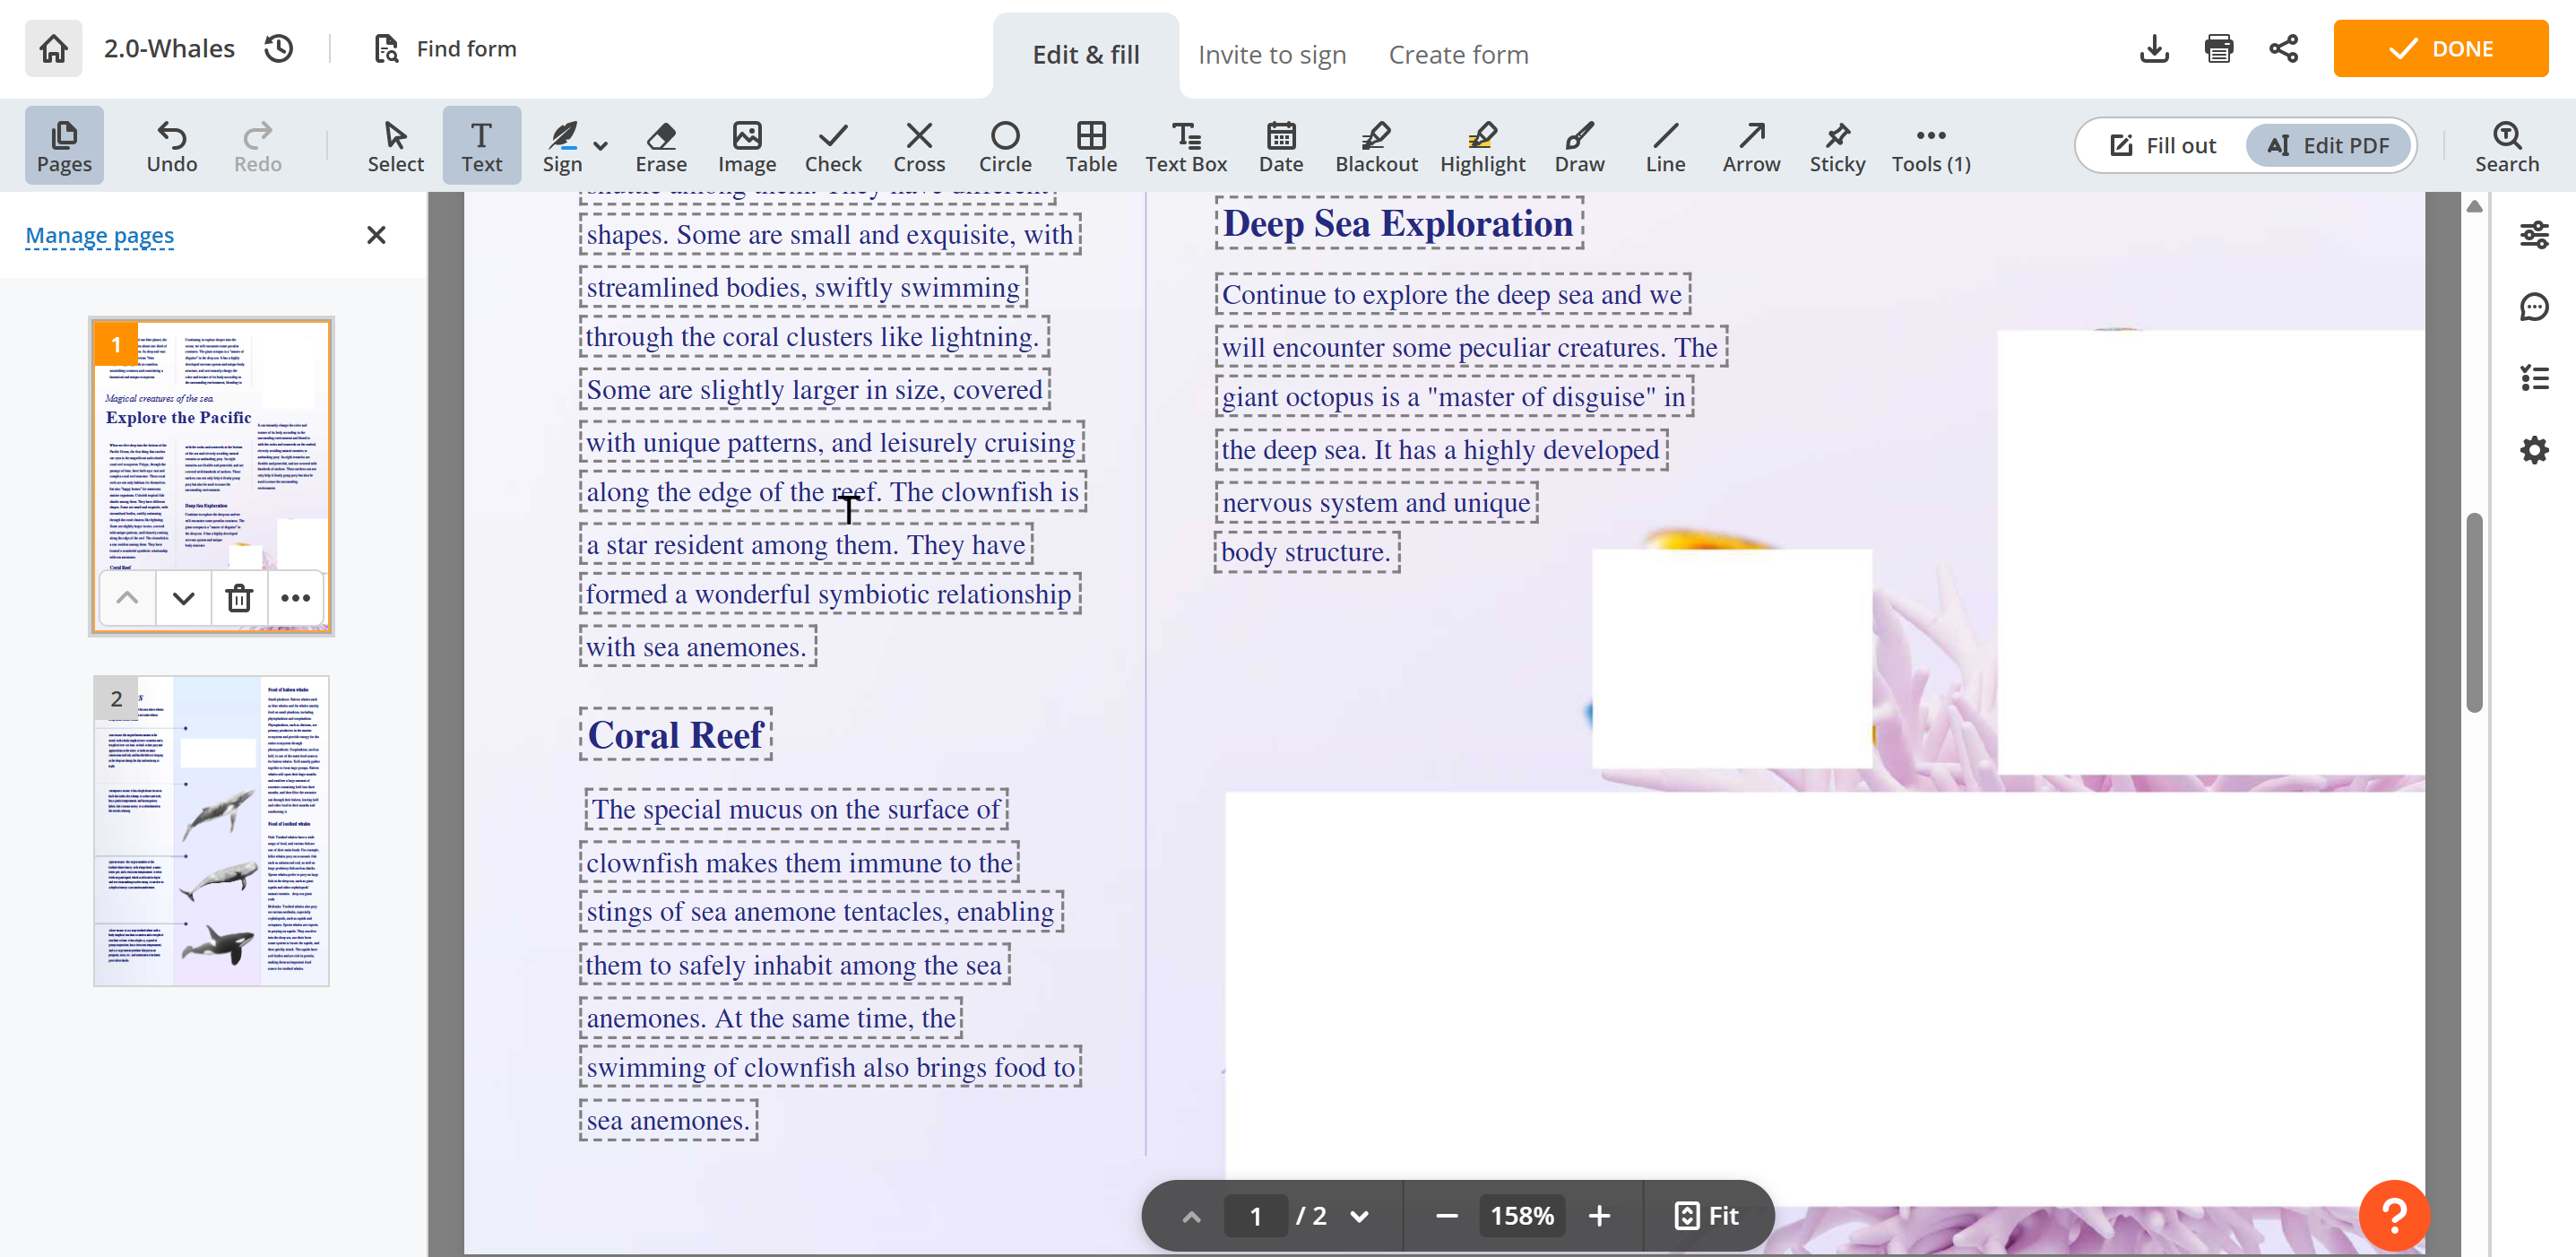Pick the Sign tool
This screenshot has width=2576, height=1257.
562,145
